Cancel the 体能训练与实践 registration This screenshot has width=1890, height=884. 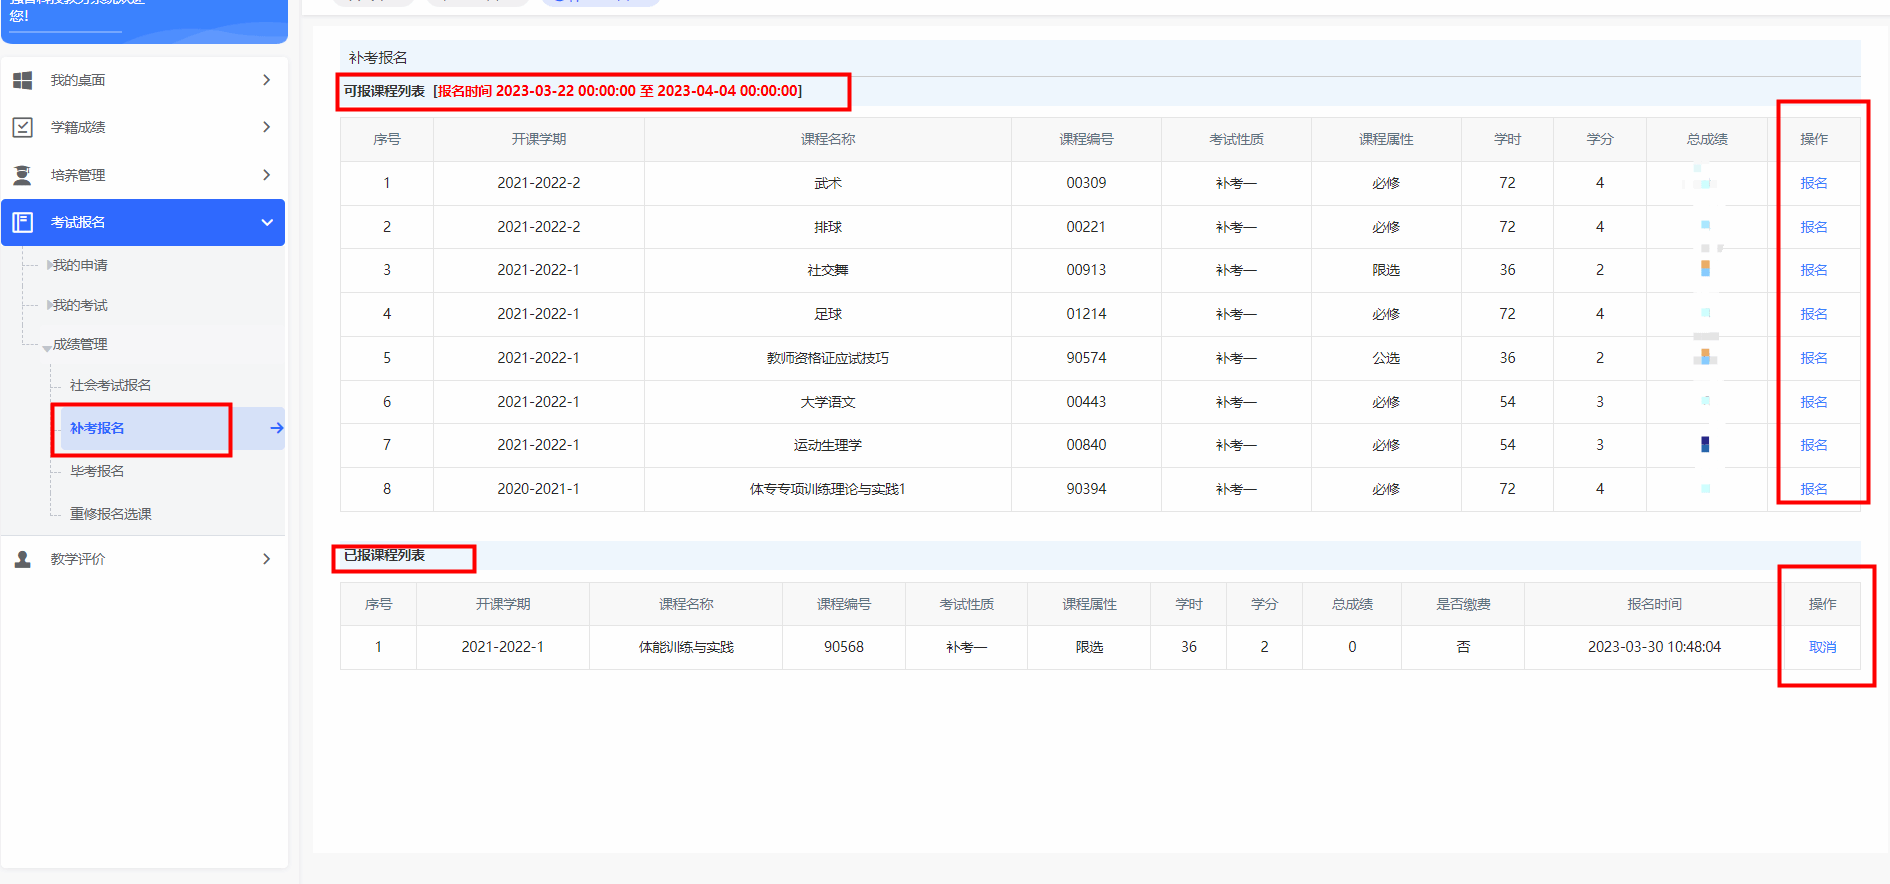pos(1822,647)
